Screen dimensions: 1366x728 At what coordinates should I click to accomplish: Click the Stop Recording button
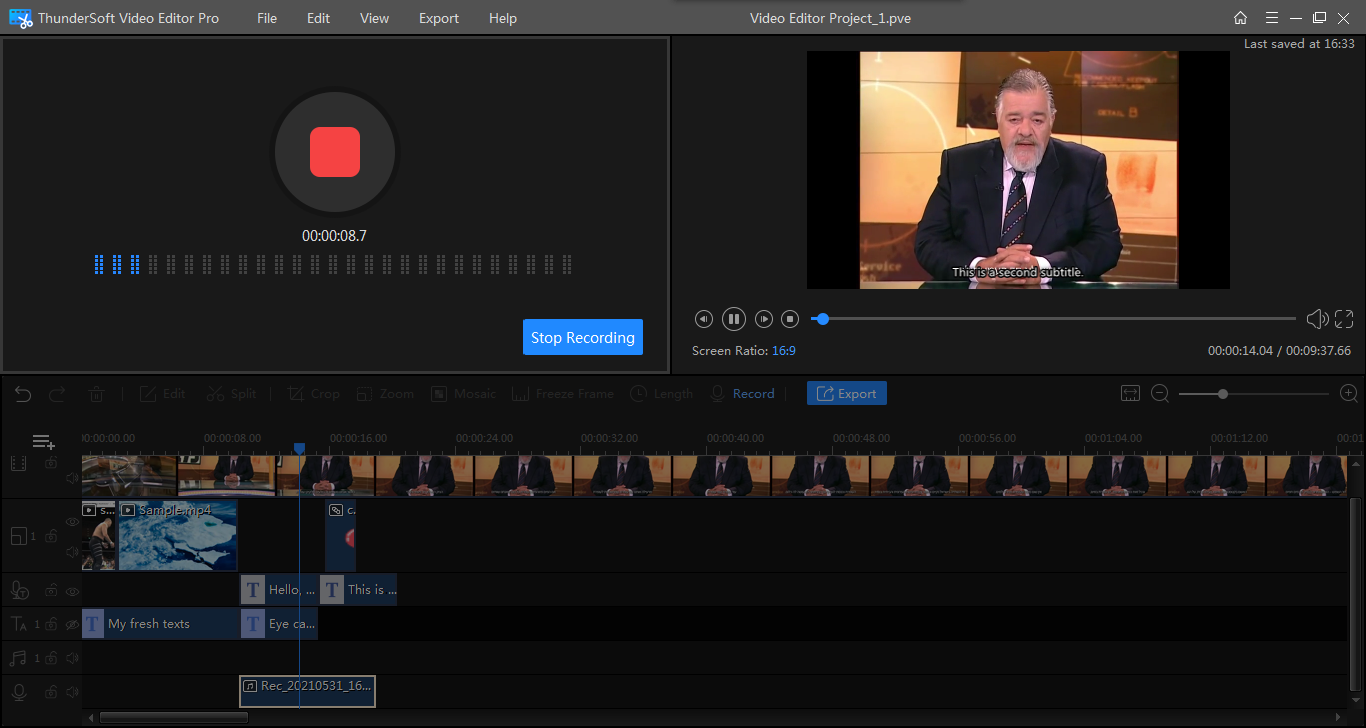click(x=582, y=338)
